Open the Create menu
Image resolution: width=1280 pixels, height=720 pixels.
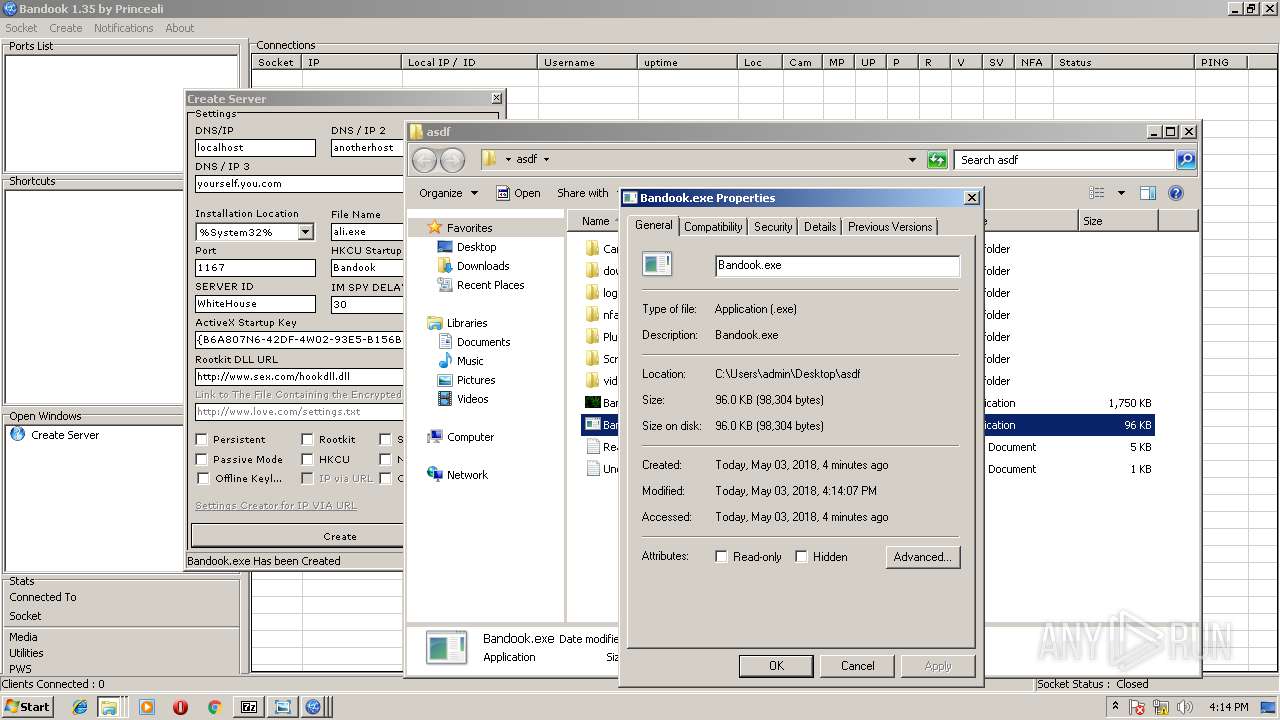click(x=66, y=28)
